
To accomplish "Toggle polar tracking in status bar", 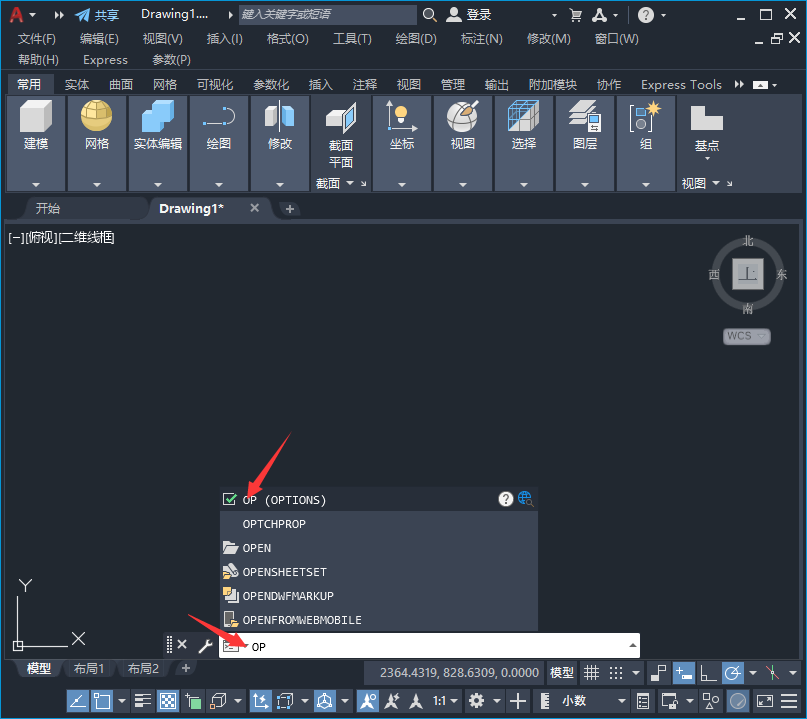I will click(x=732, y=672).
